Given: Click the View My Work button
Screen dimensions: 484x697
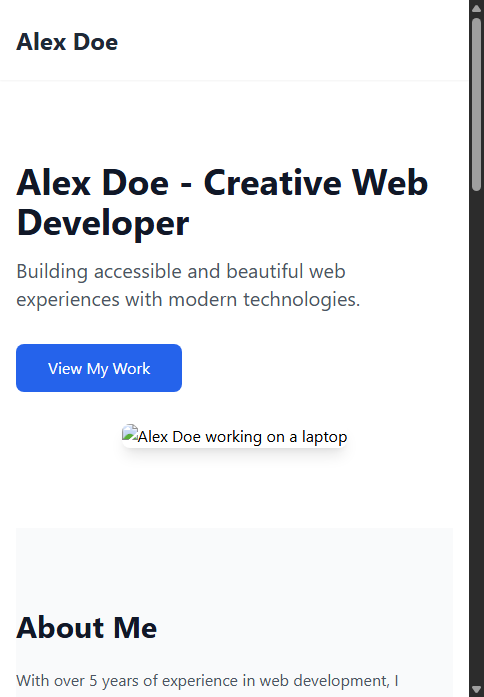Looking at the screenshot, I should point(99,368).
